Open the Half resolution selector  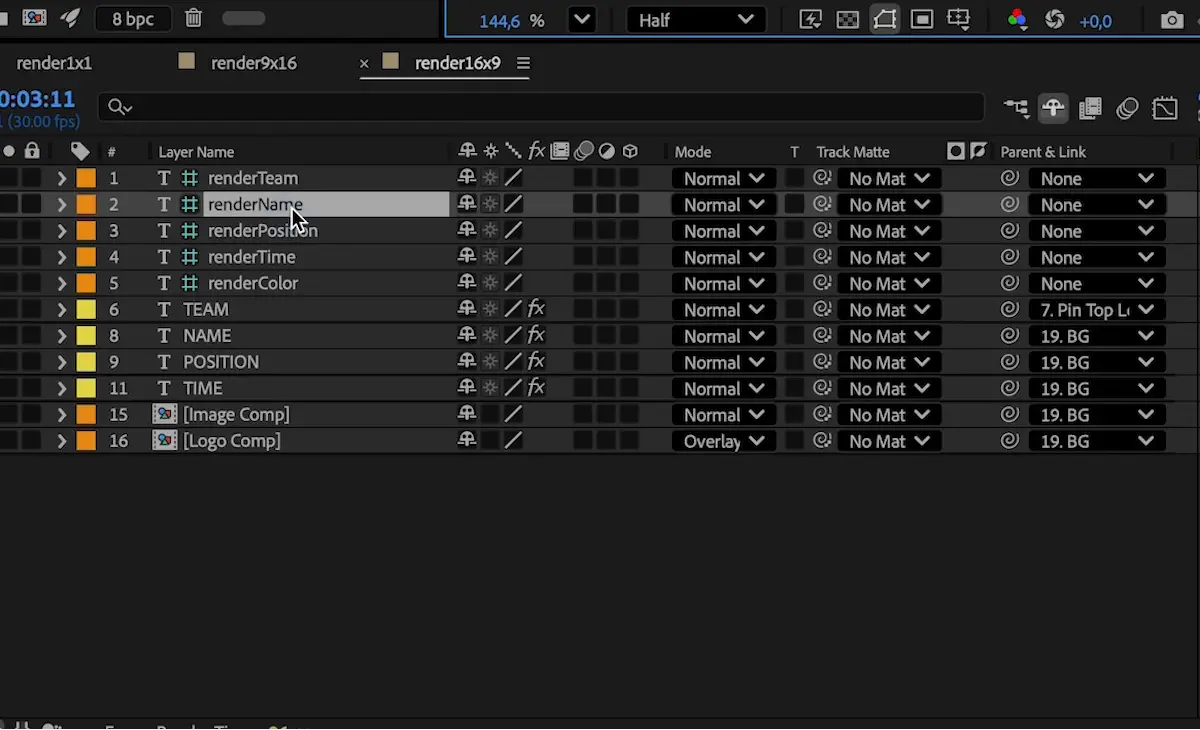[x=696, y=19]
